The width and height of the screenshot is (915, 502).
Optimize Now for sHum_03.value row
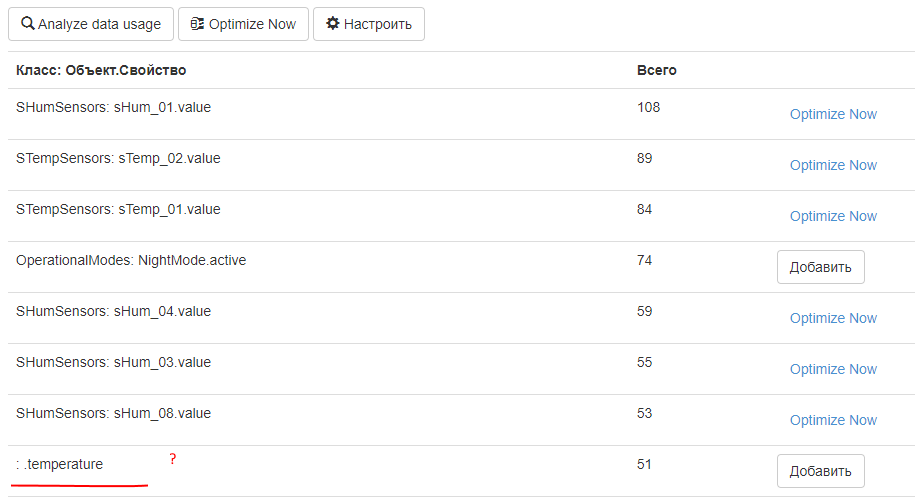(x=833, y=369)
